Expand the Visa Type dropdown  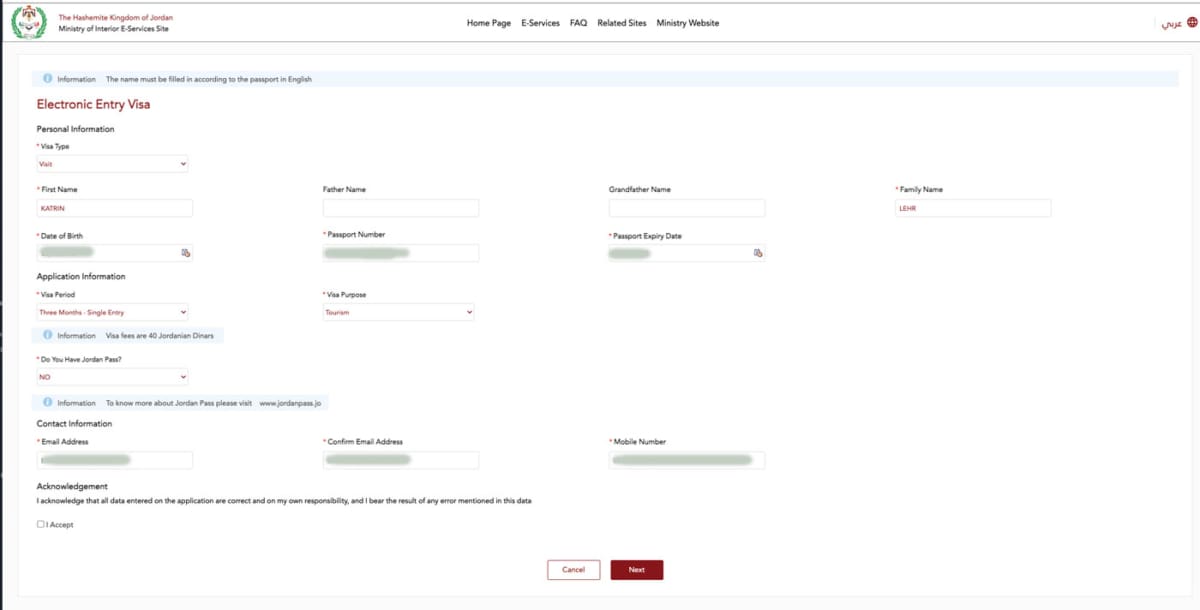click(x=112, y=164)
